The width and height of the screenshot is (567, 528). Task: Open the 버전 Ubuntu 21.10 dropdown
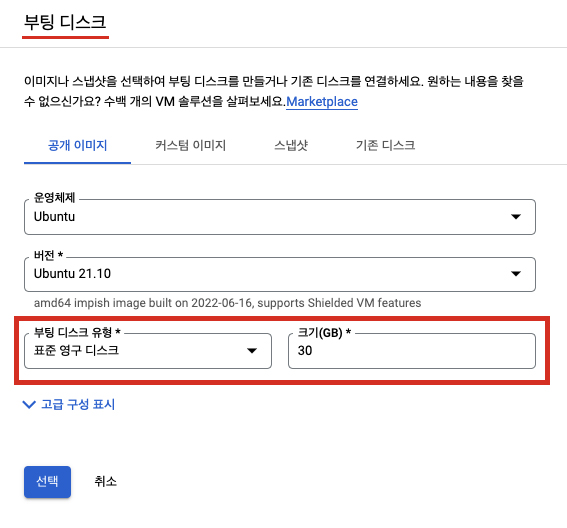click(x=280, y=274)
